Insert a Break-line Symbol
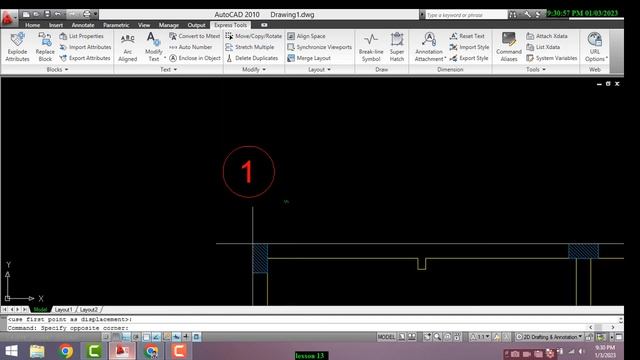 371,47
